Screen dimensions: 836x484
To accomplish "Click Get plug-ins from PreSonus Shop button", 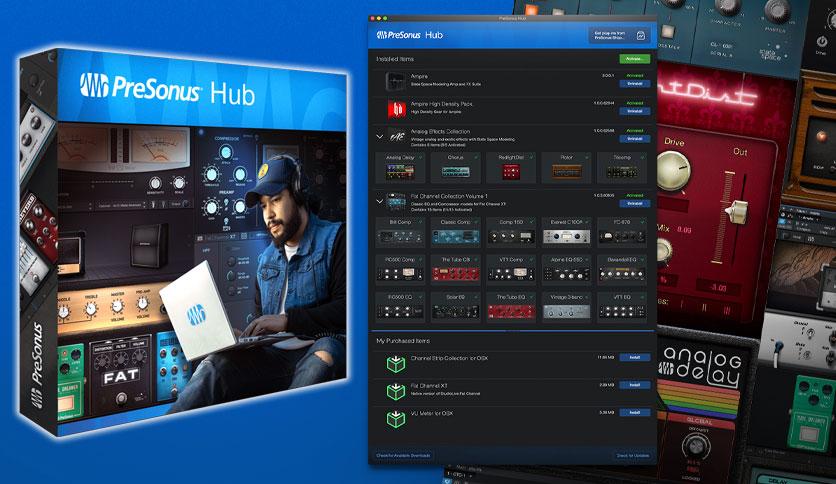I will (x=619, y=36).
